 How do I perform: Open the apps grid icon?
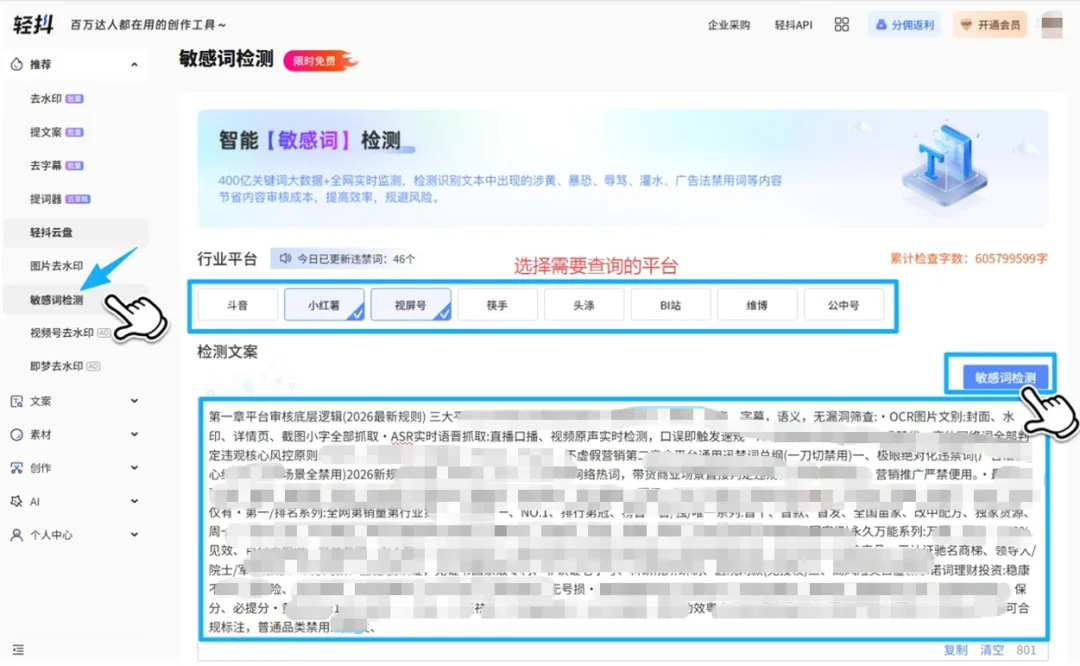pos(842,25)
